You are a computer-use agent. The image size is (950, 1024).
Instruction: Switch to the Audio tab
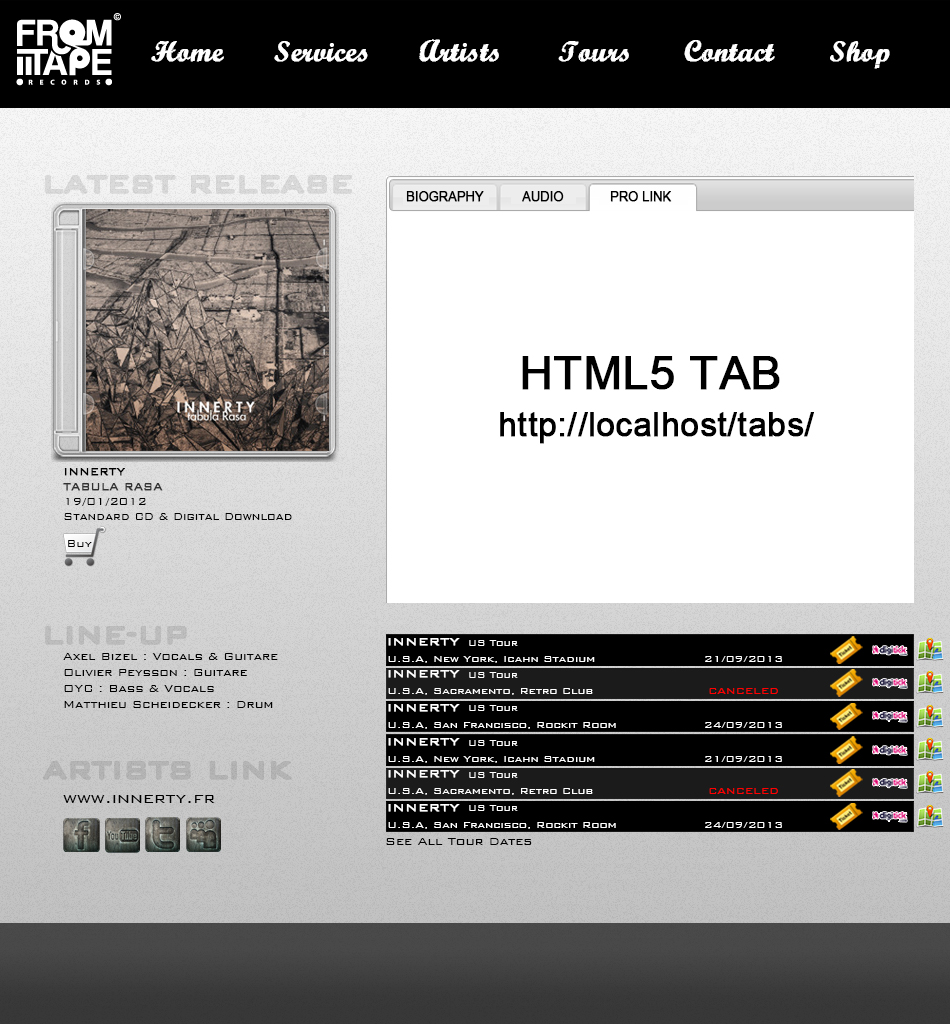coord(543,197)
